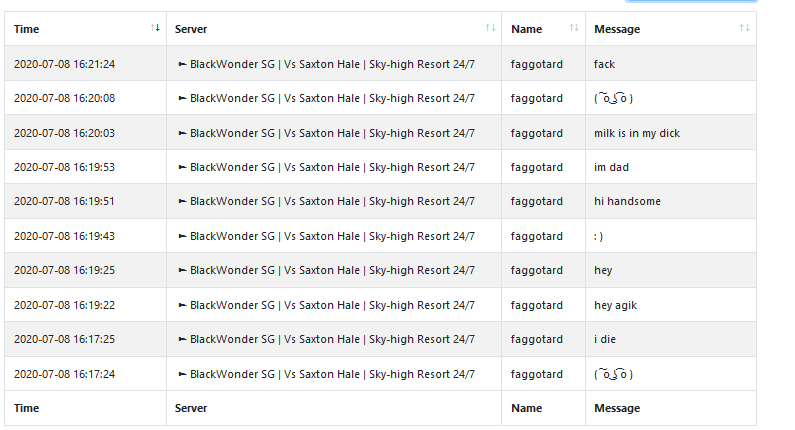Click the top Name column header label
The image size is (795, 430).
coord(526,29)
